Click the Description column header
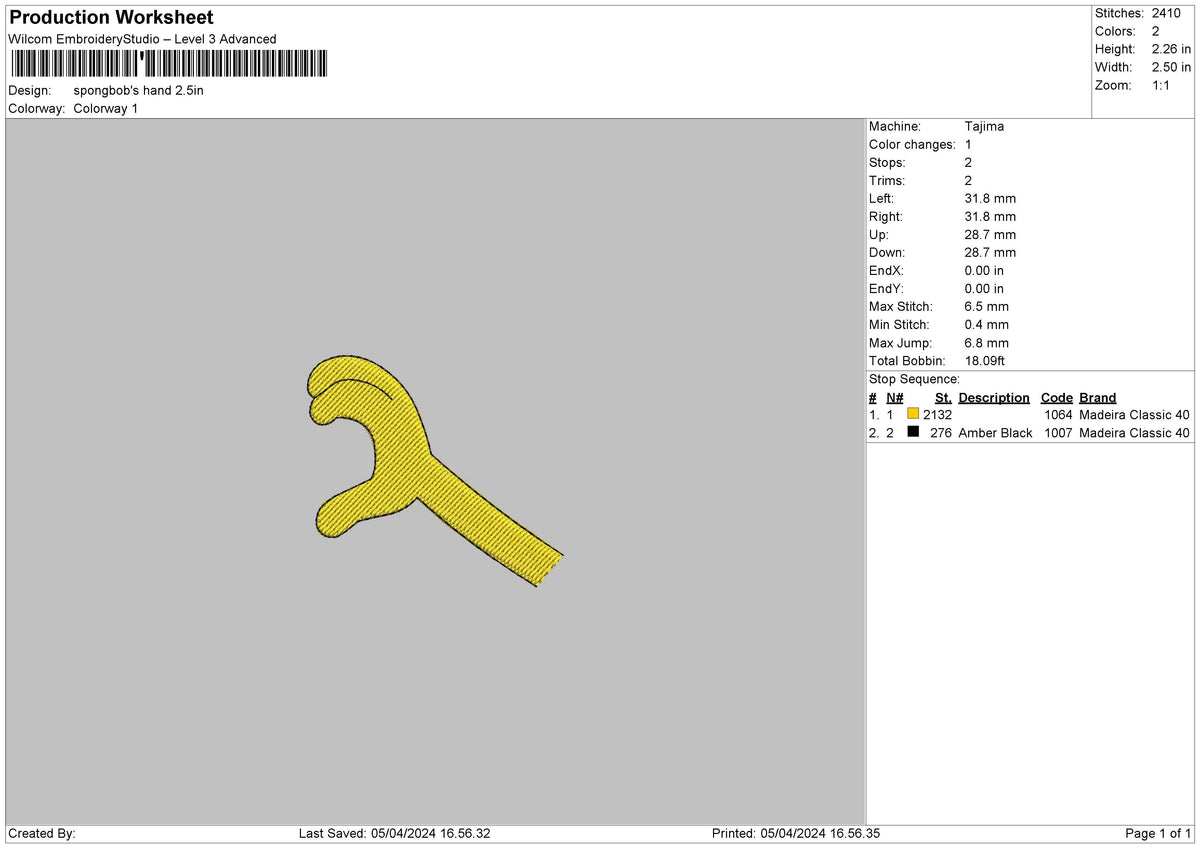1200x848 pixels. click(x=994, y=398)
